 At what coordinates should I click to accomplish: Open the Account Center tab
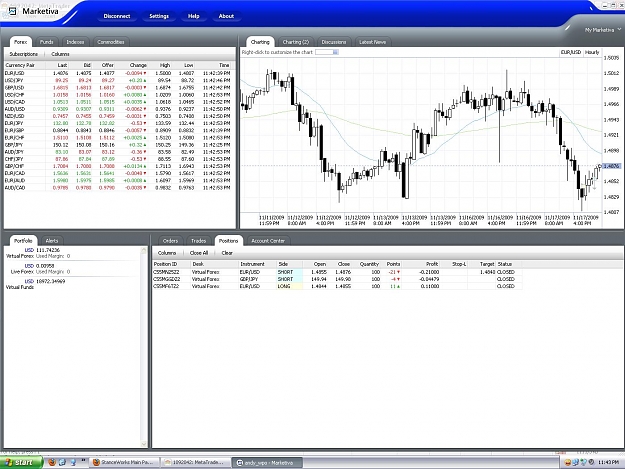[268, 241]
